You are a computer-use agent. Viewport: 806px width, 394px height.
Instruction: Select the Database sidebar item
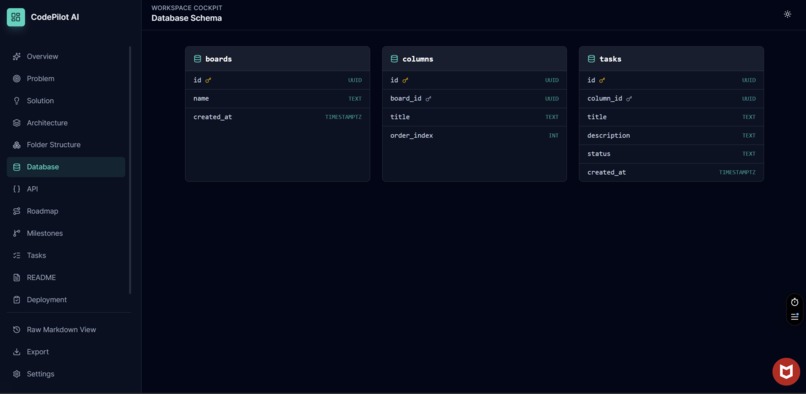tap(66, 167)
